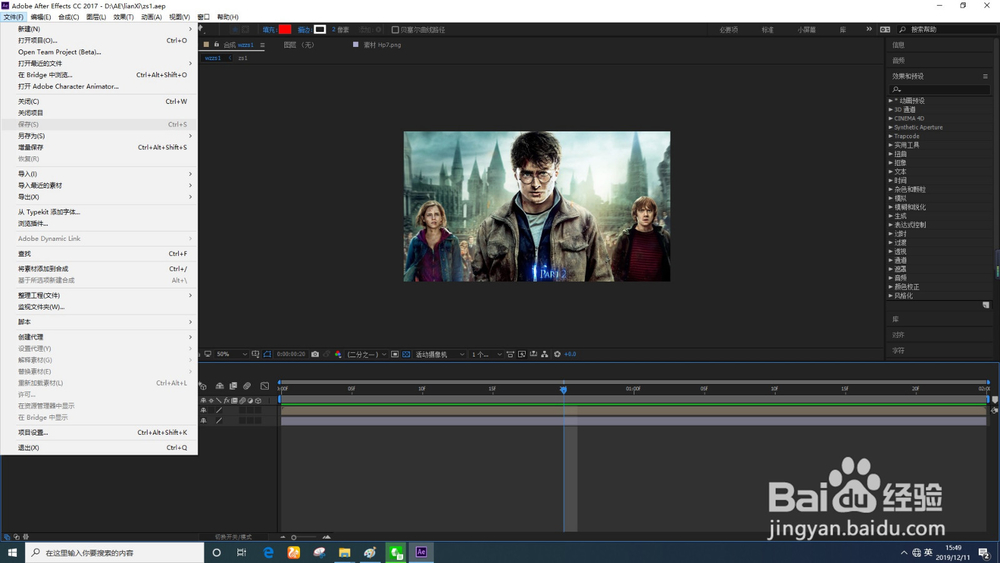Click the show channel RGB color icon
This screenshot has height=563, width=1000.
[x=338, y=354]
